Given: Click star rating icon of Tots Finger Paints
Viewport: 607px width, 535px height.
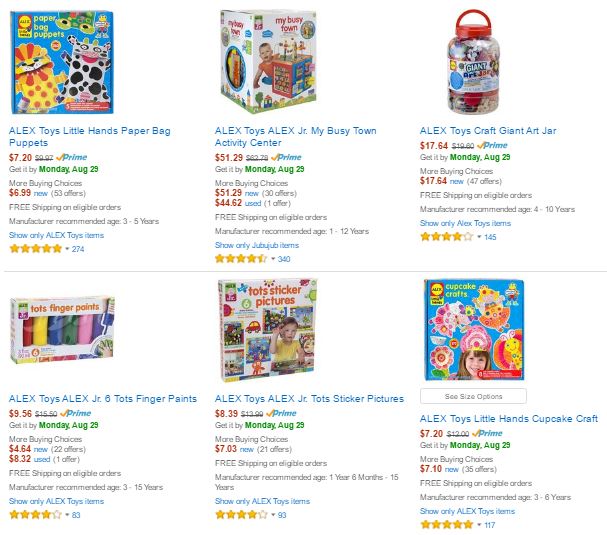Looking at the screenshot, I should point(35,515).
